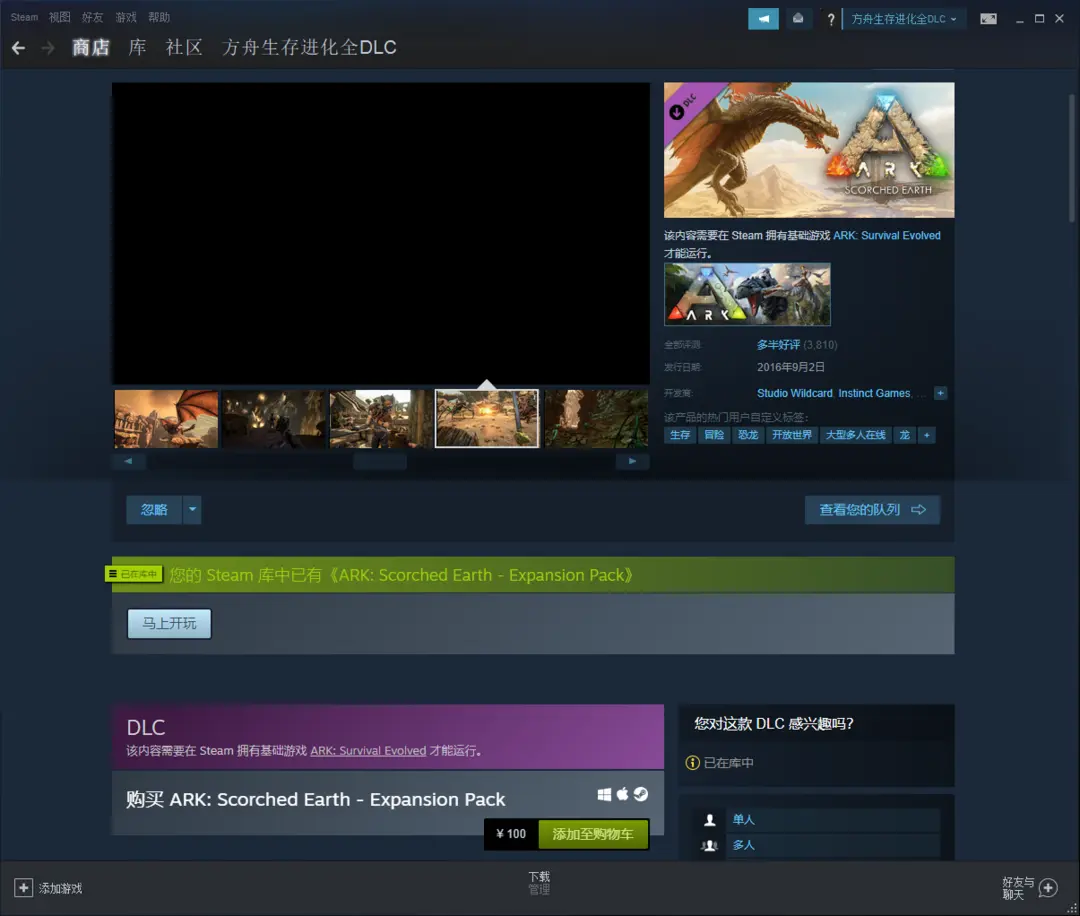Switch to the 社区 tab
The height and width of the screenshot is (916, 1080).
[184, 48]
